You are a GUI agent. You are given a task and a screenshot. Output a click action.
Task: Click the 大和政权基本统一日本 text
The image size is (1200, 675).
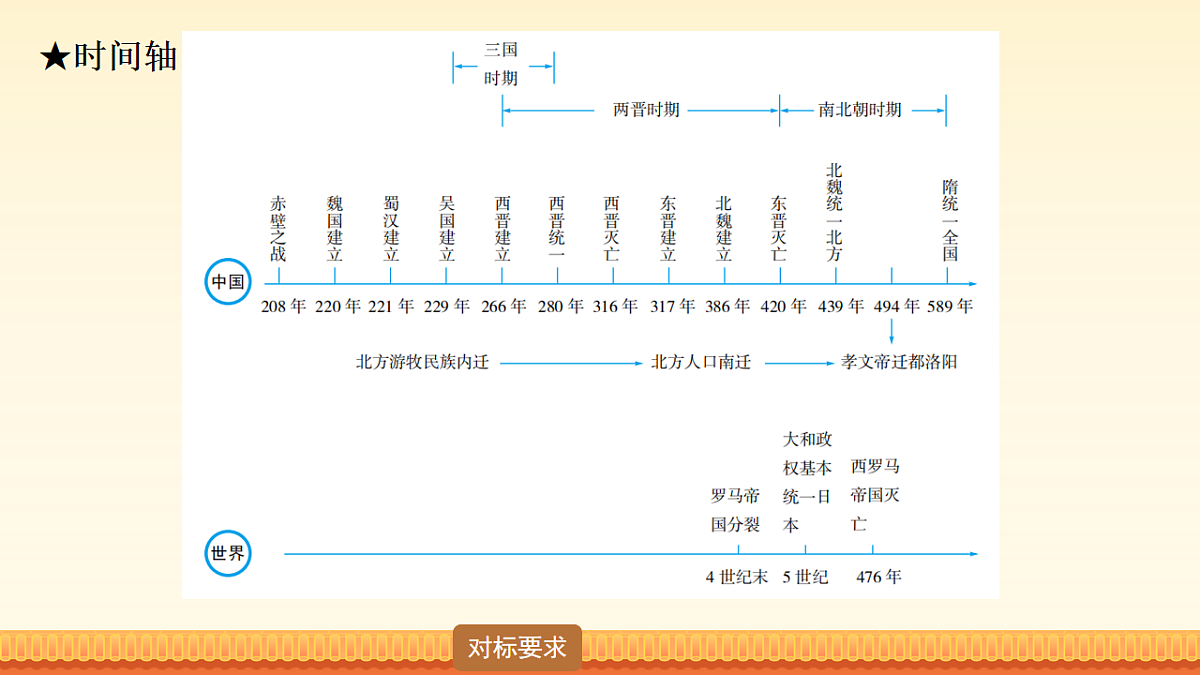click(x=807, y=482)
